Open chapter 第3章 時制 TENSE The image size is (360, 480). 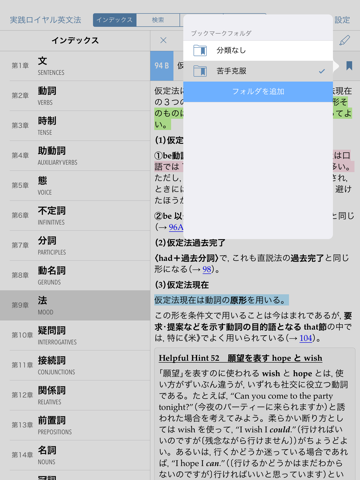click(x=75, y=126)
